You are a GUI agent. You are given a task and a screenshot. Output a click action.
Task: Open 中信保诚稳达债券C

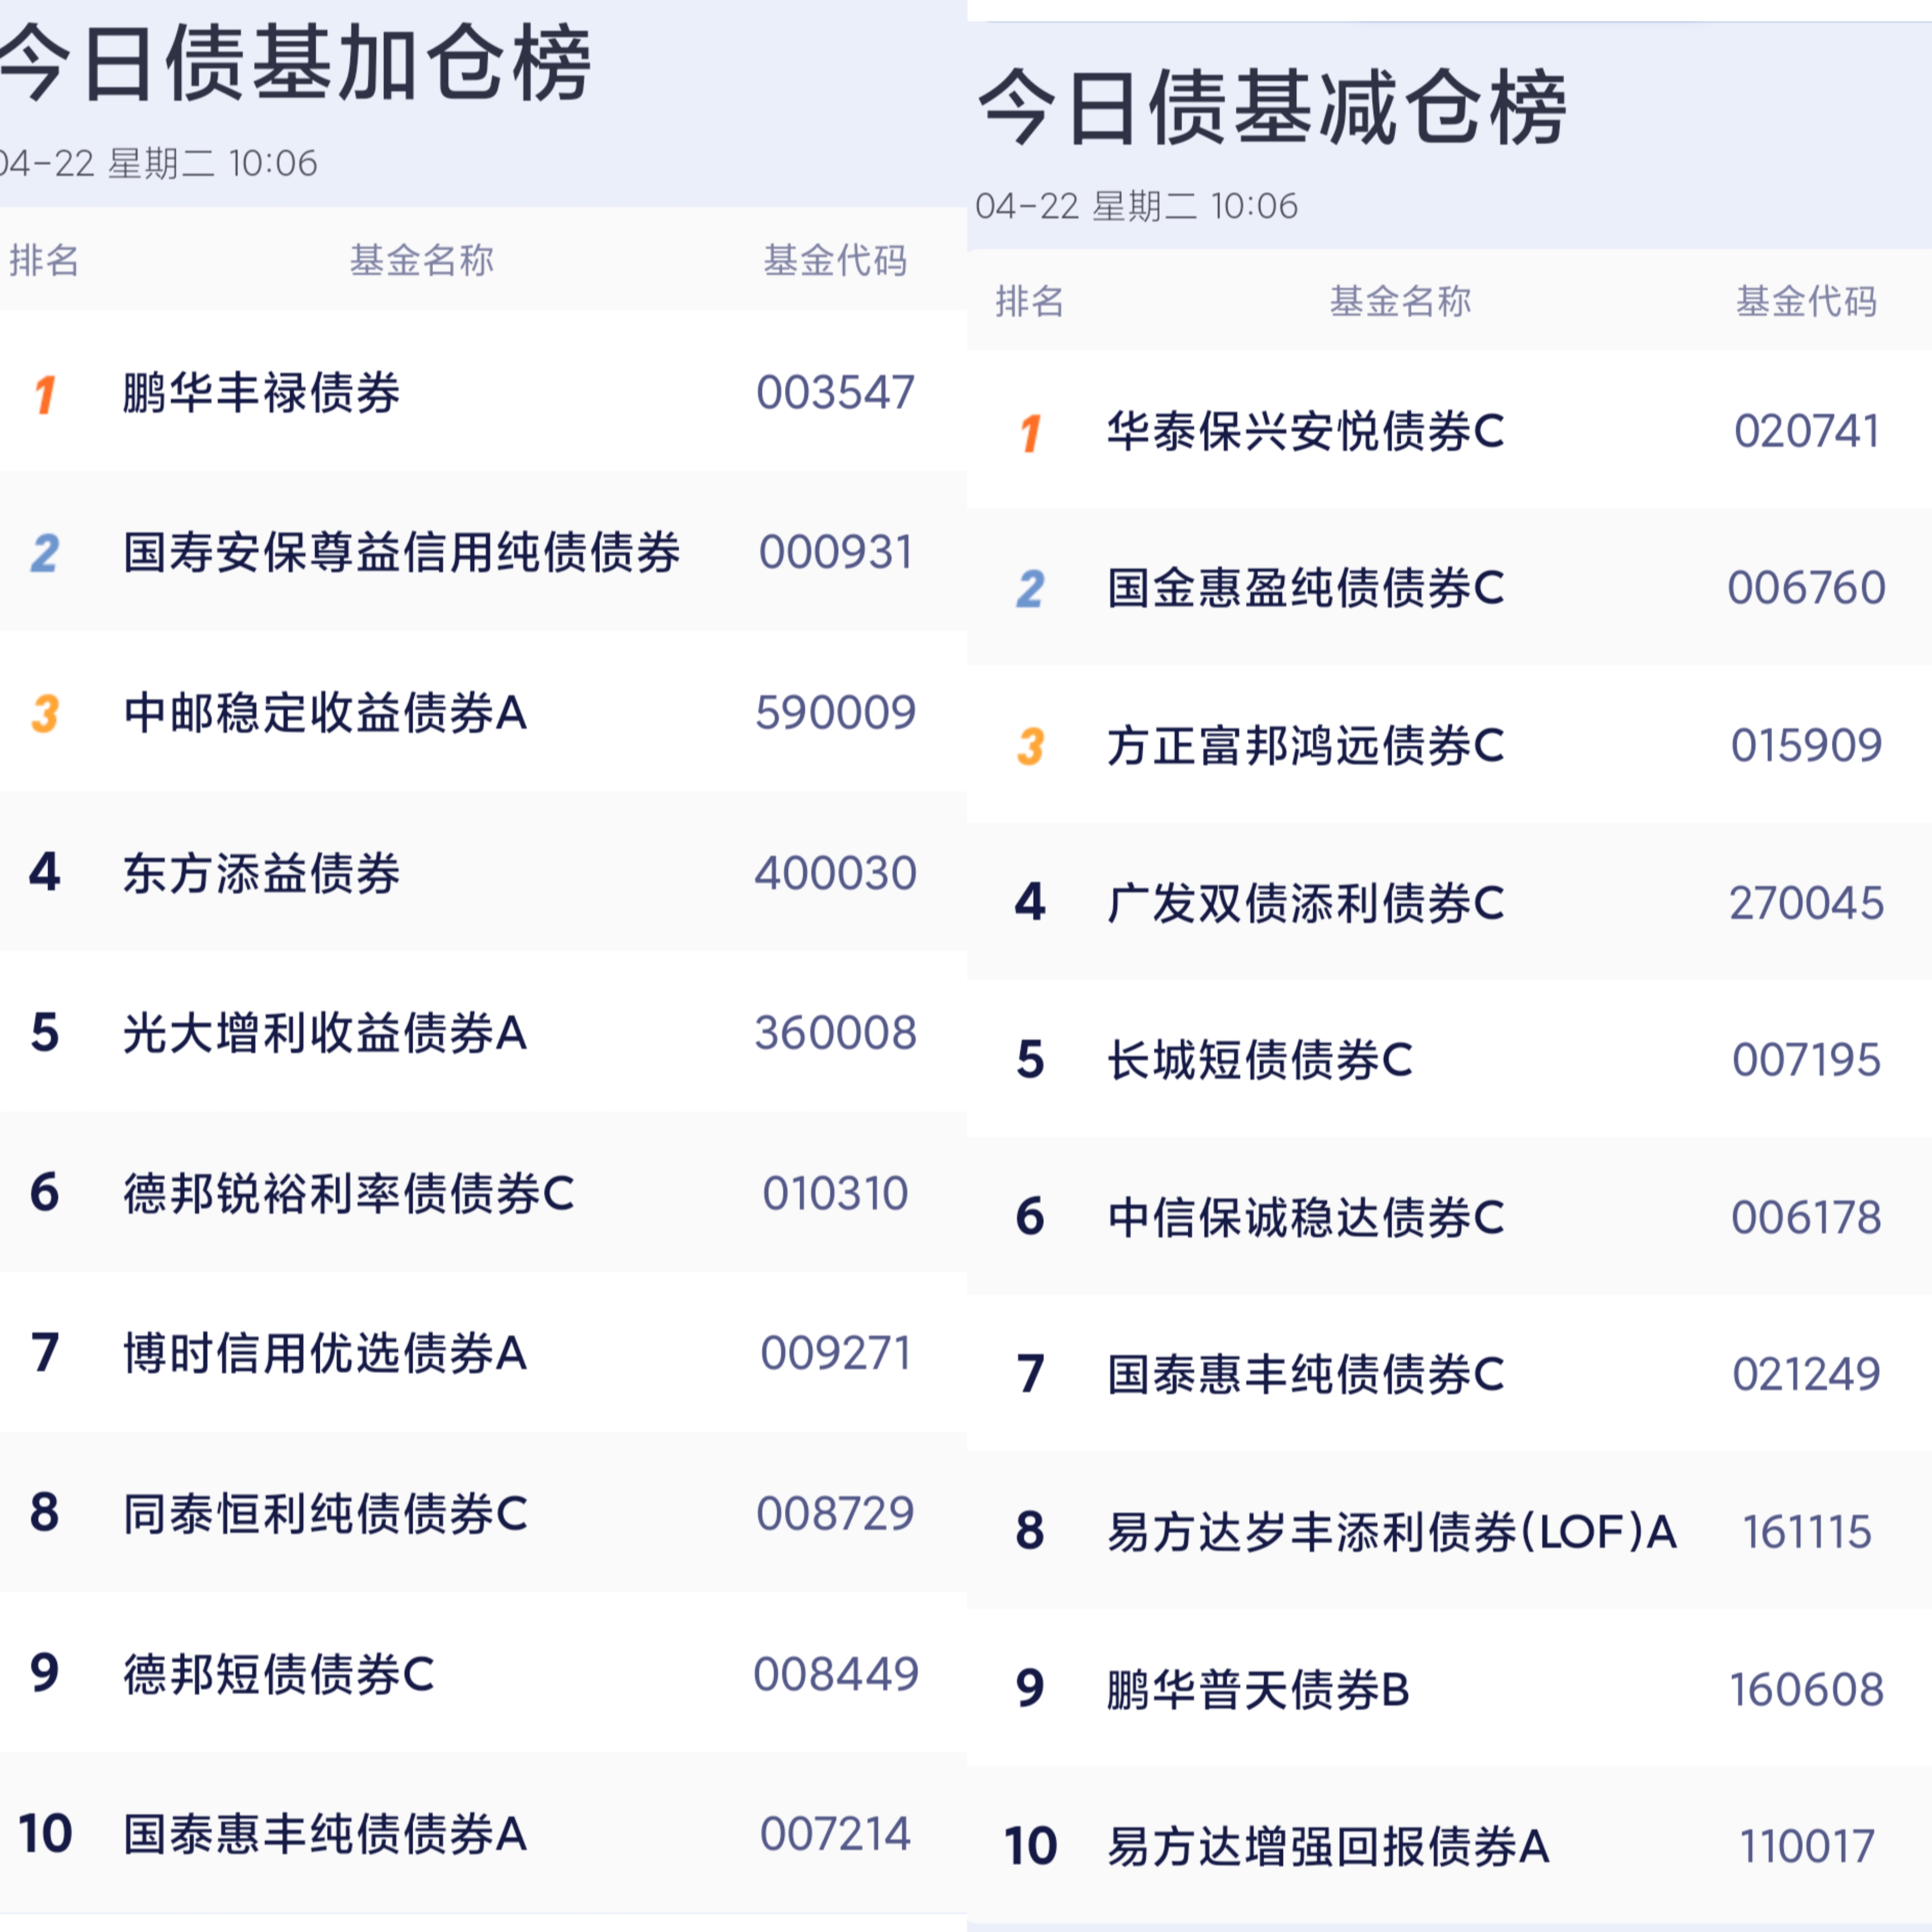coord(1305,1217)
